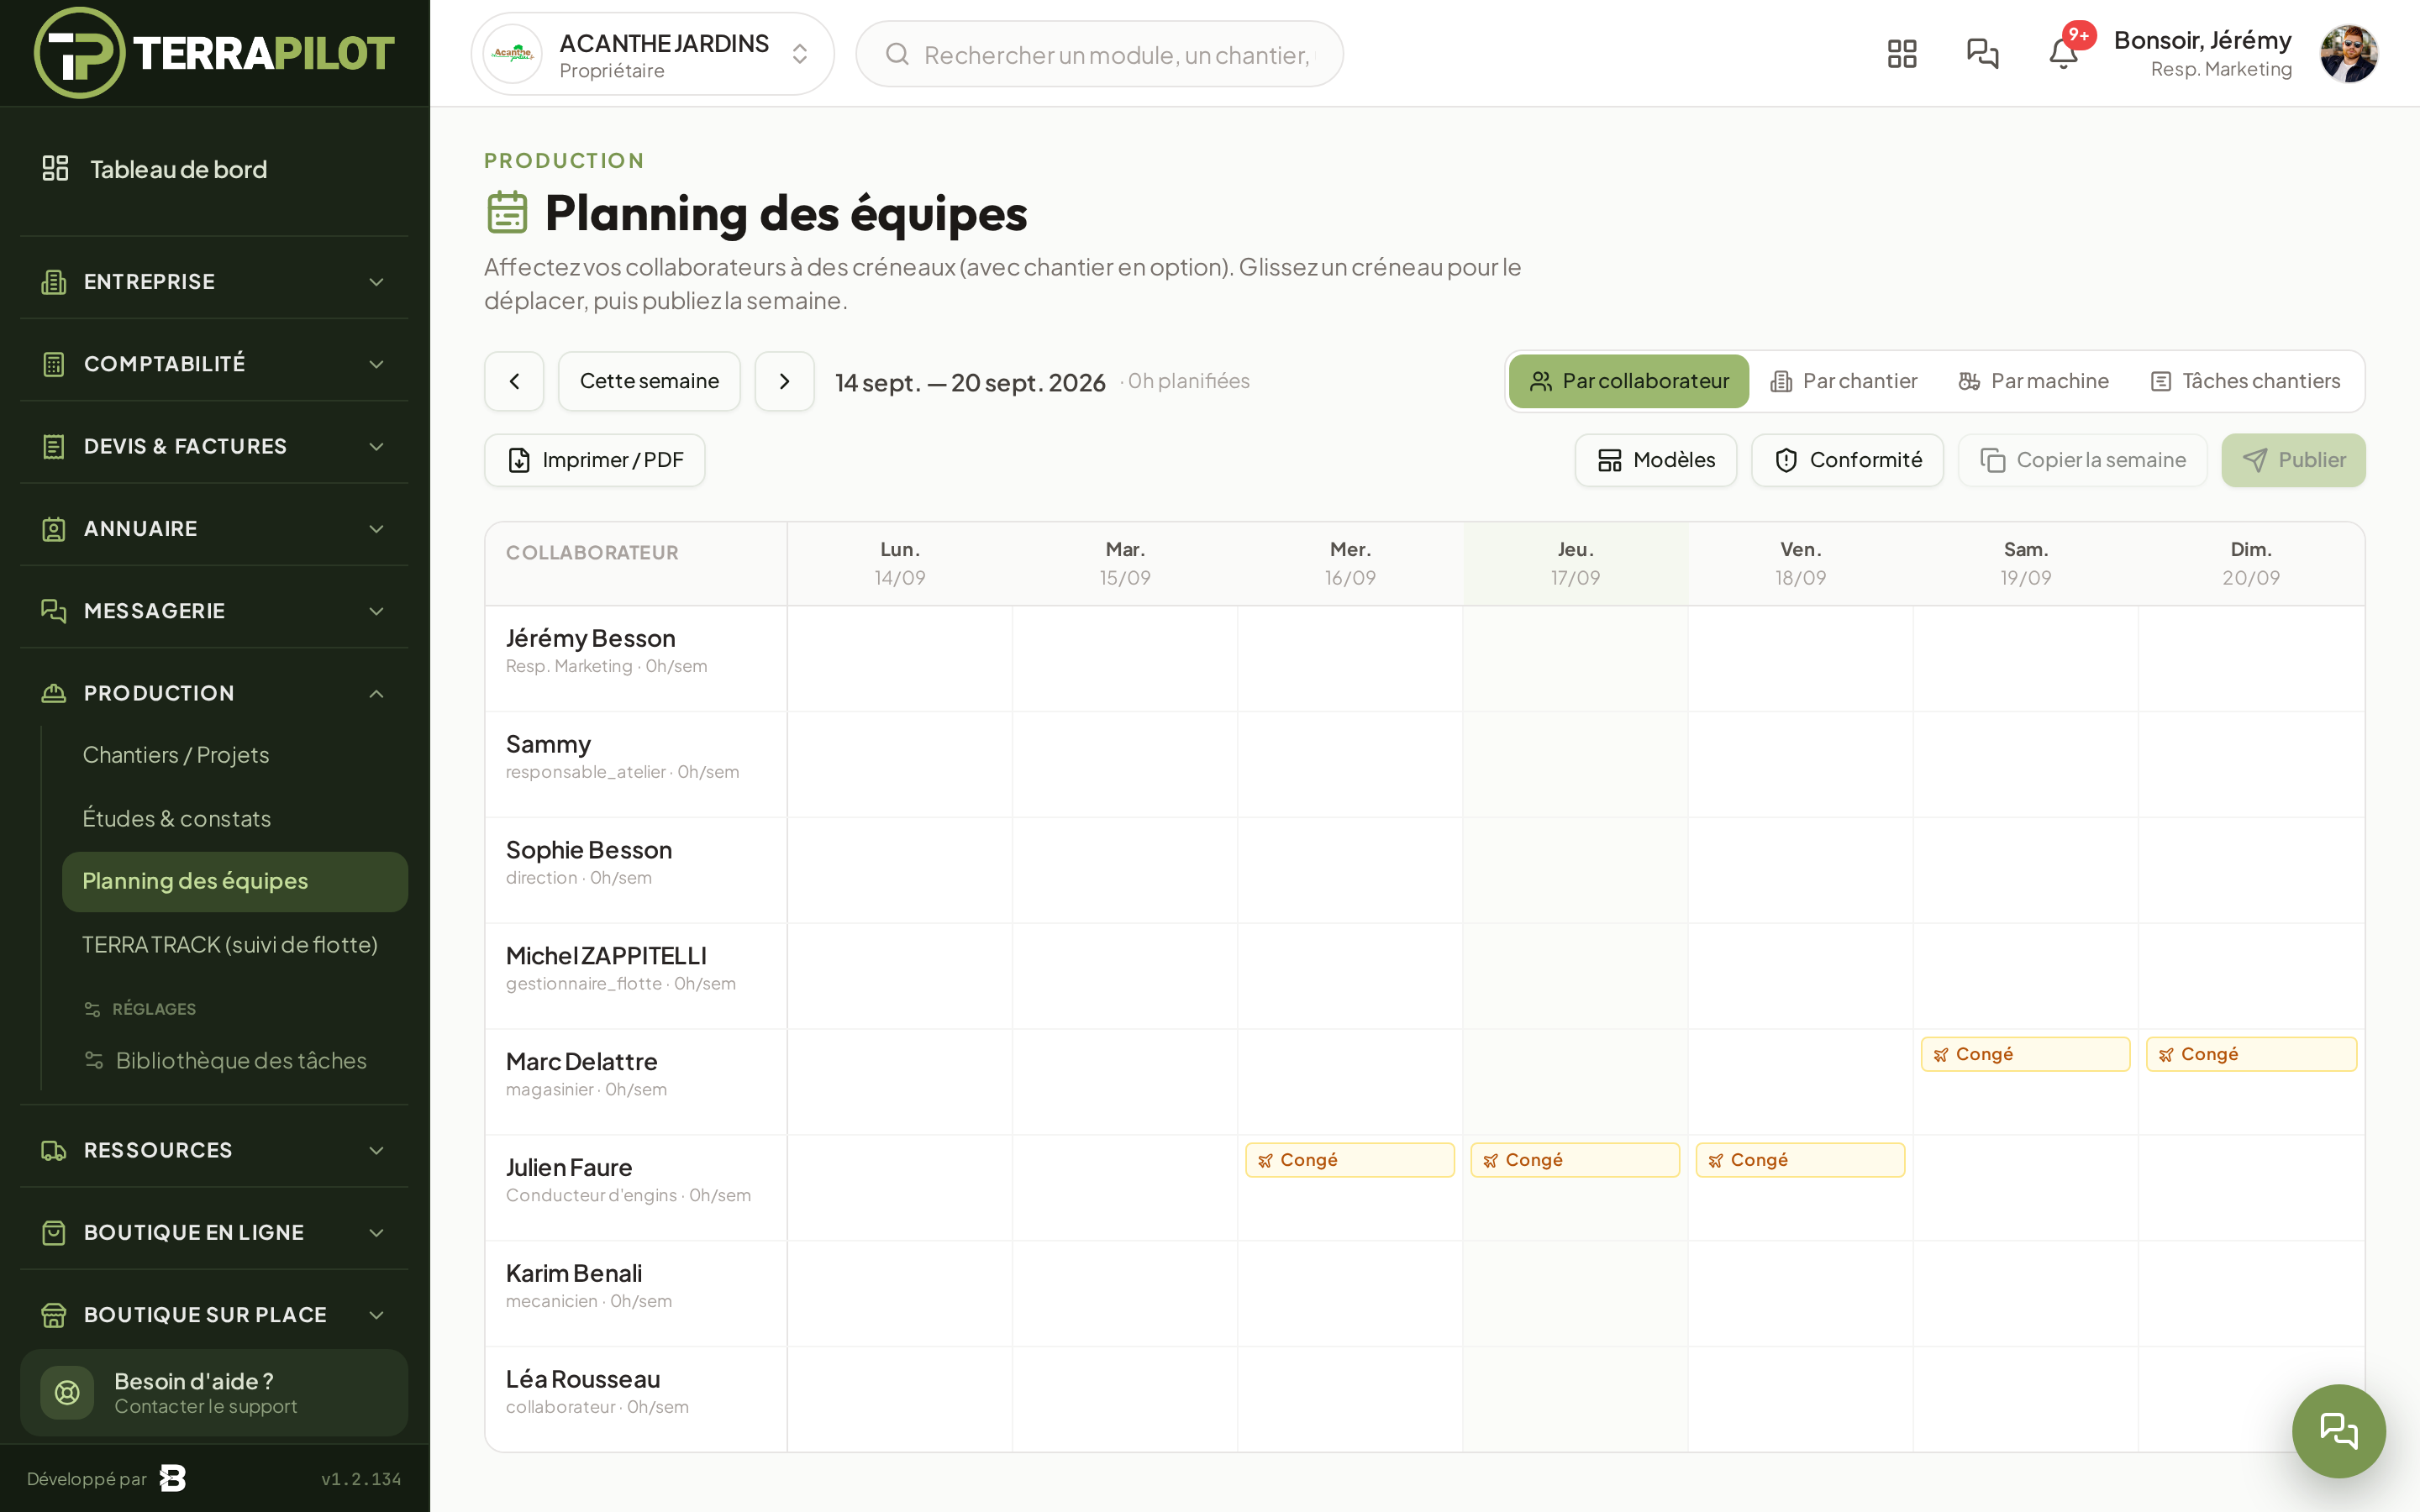Click Copier la semaine
This screenshot has width=2420, height=1512.
pyautogui.click(x=2082, y=460)
